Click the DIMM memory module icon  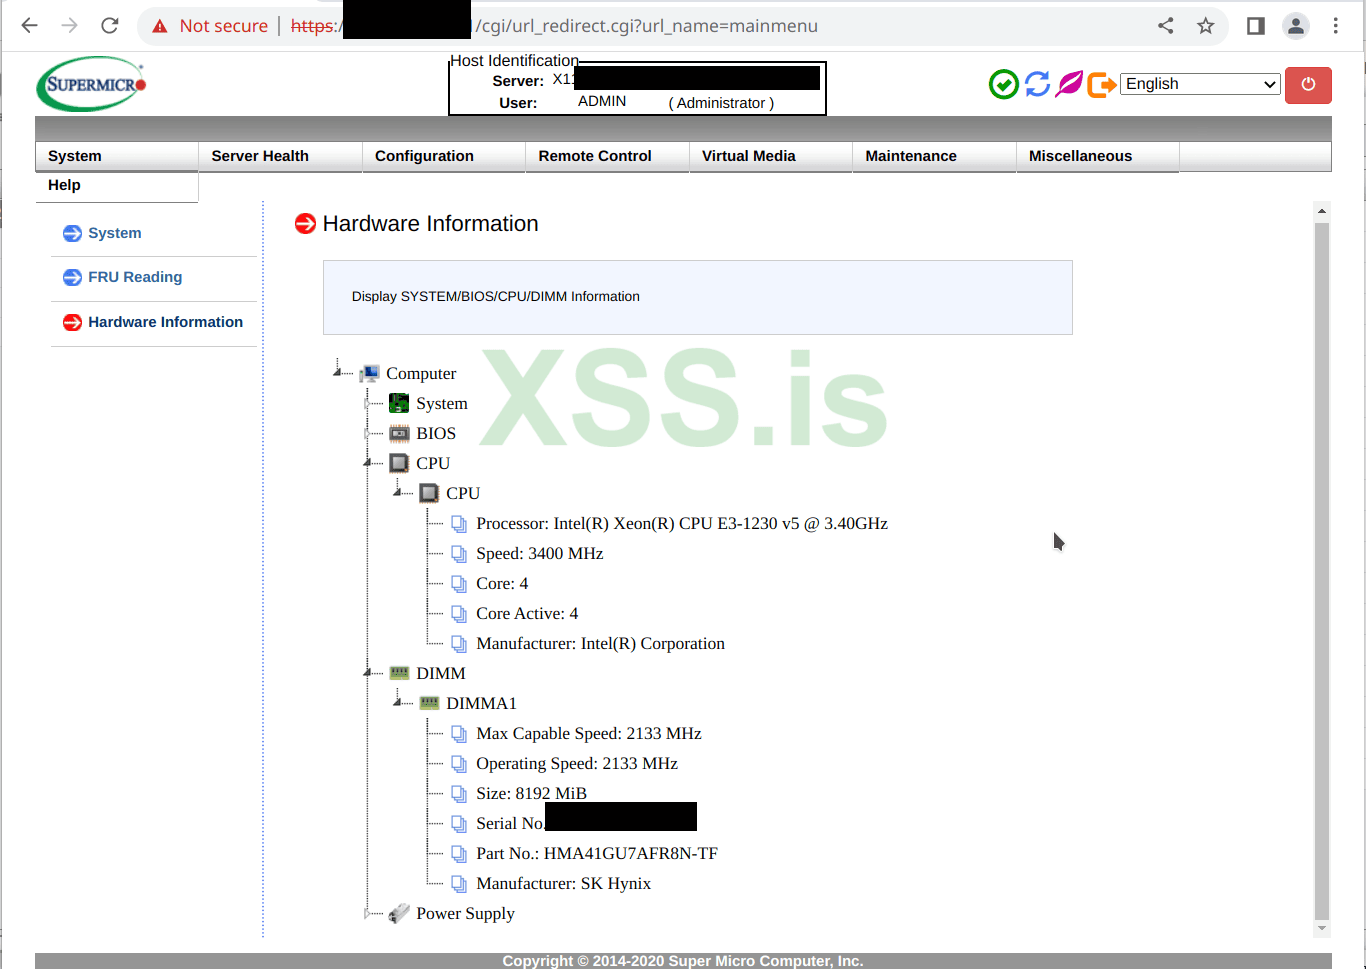point(400,672)
